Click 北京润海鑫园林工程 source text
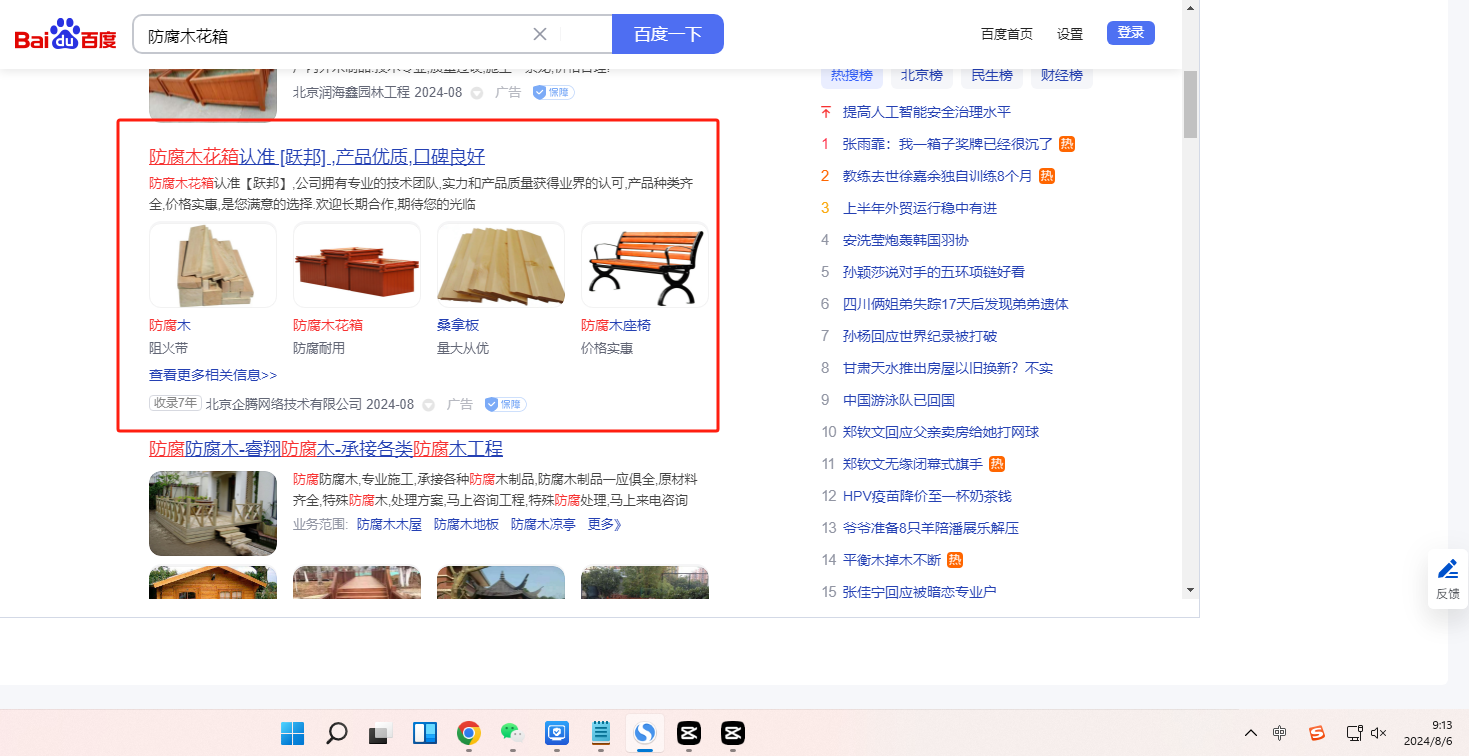 pyautogui.click(x=351, y=92)
